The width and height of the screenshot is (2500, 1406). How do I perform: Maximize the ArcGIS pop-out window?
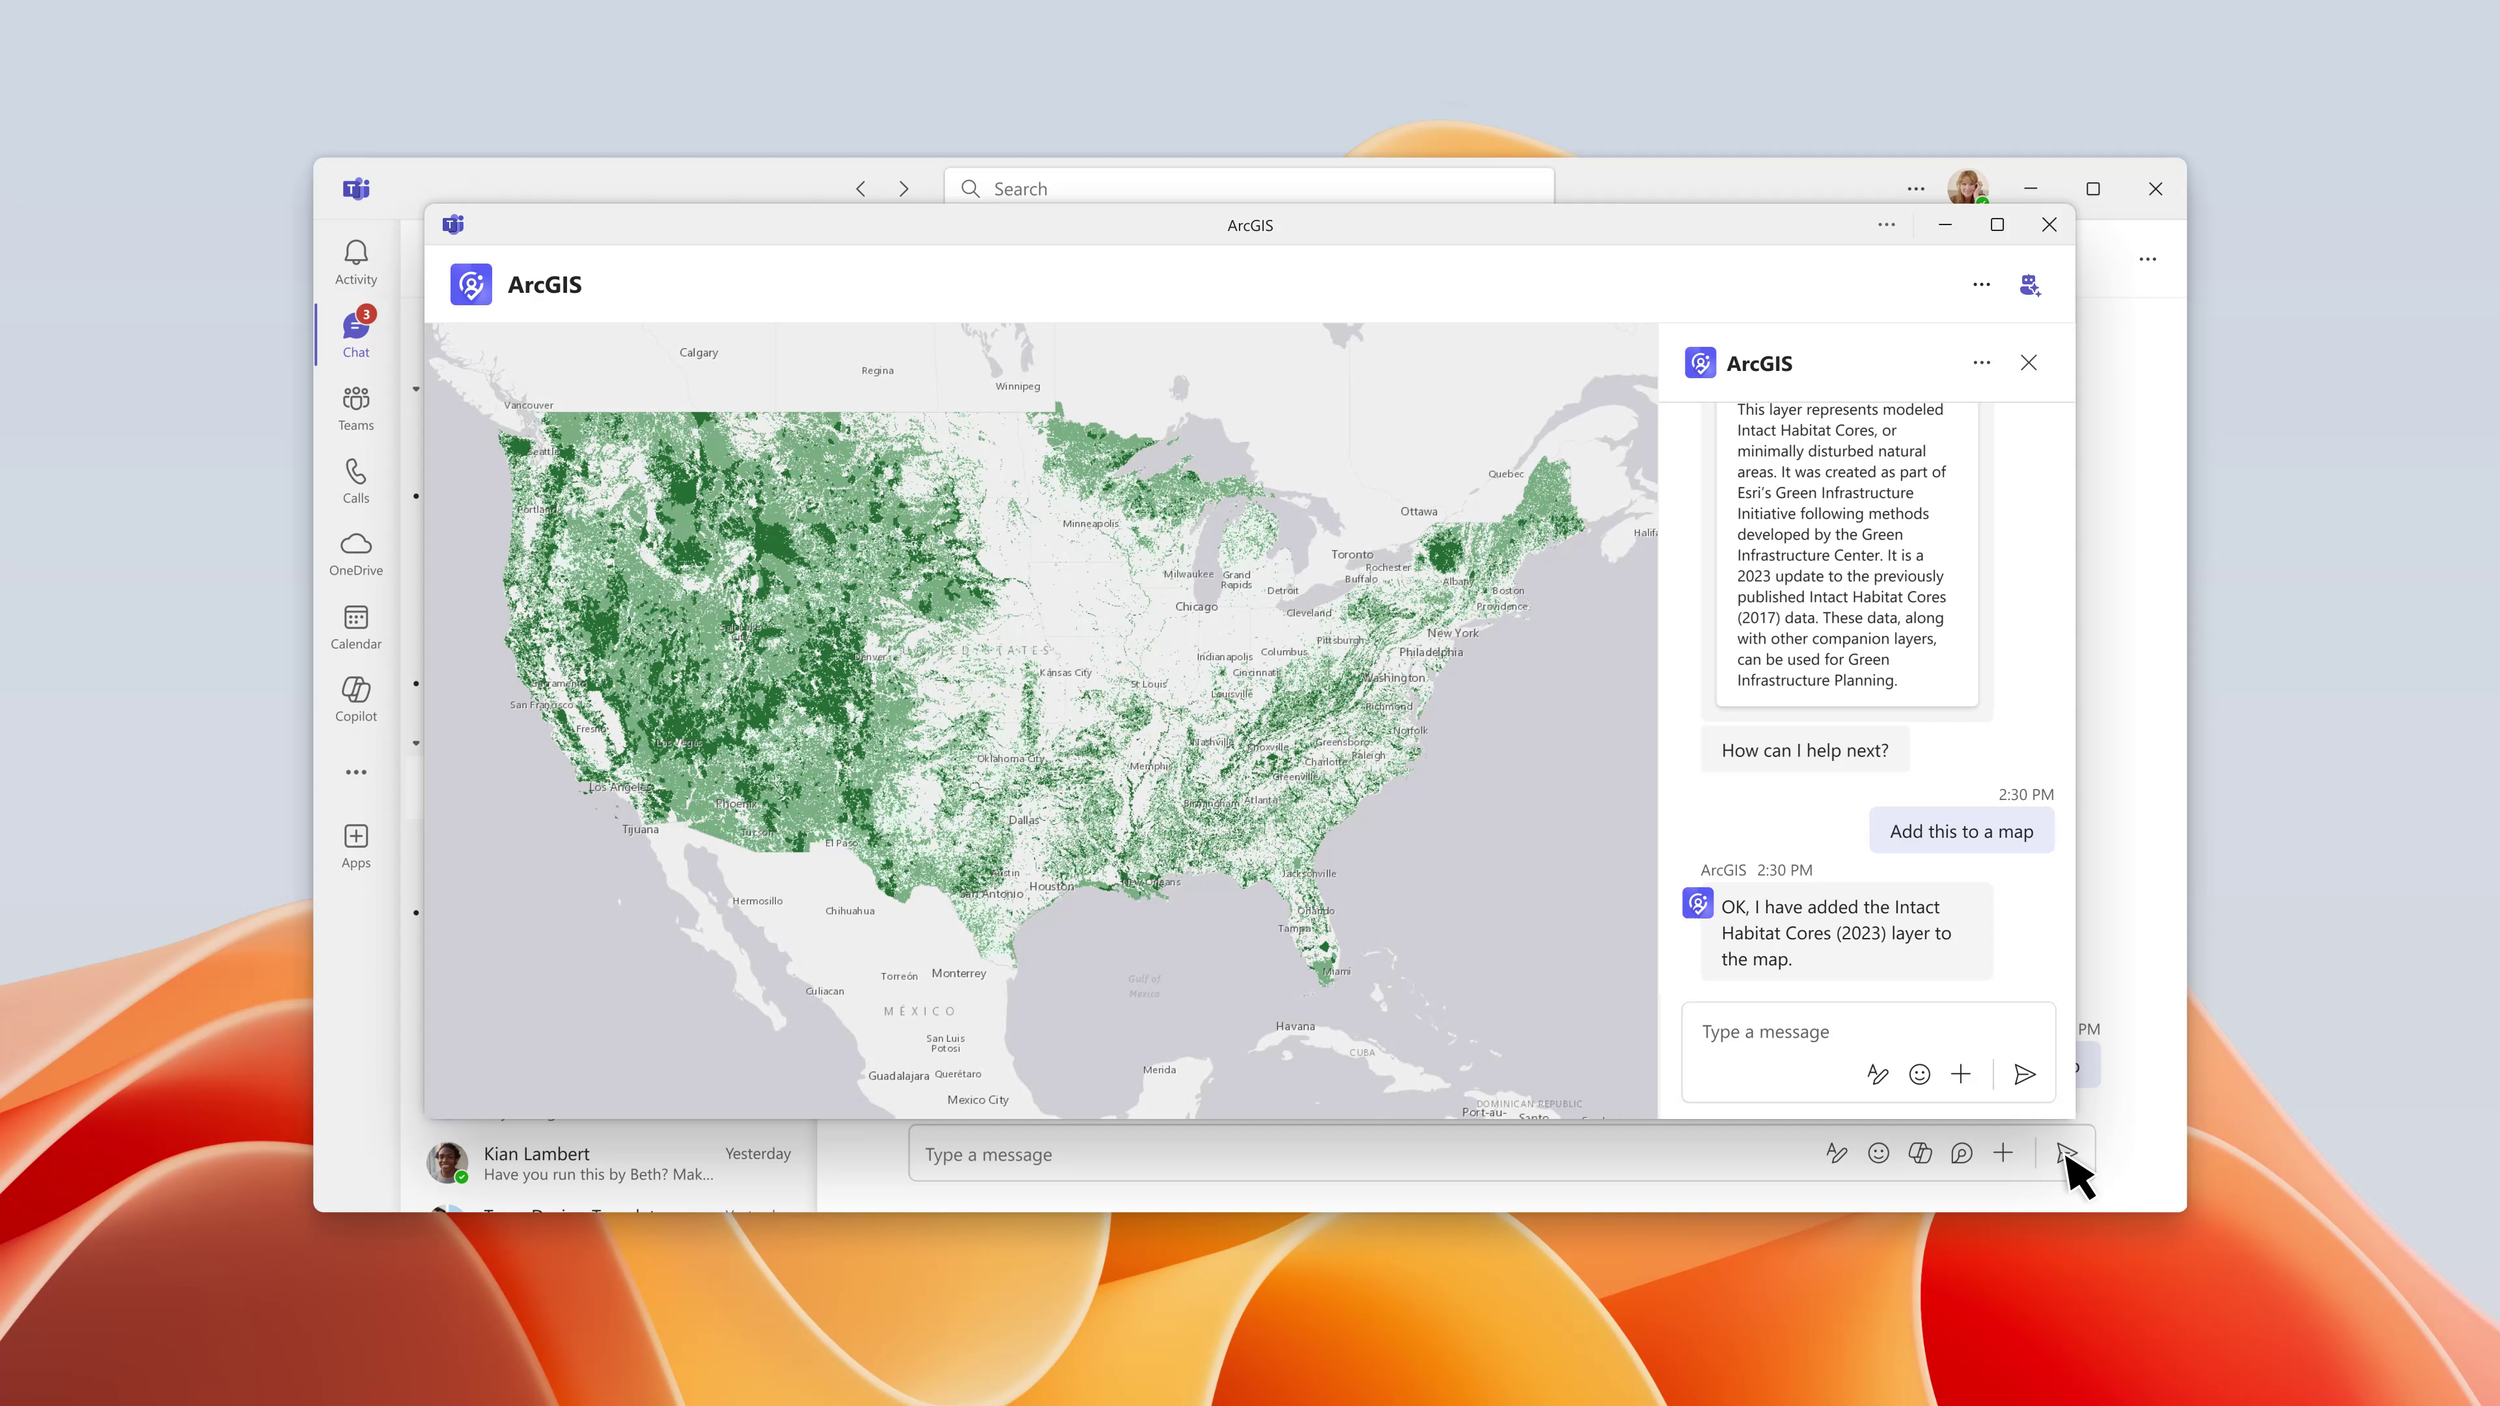tap(1996, 225)
